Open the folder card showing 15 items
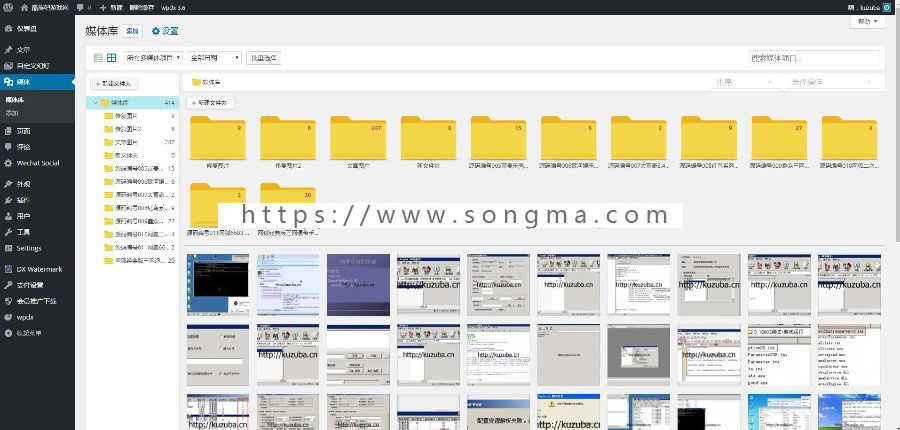The width and height of the screenshot is (900, 430). tap(498, 142)
